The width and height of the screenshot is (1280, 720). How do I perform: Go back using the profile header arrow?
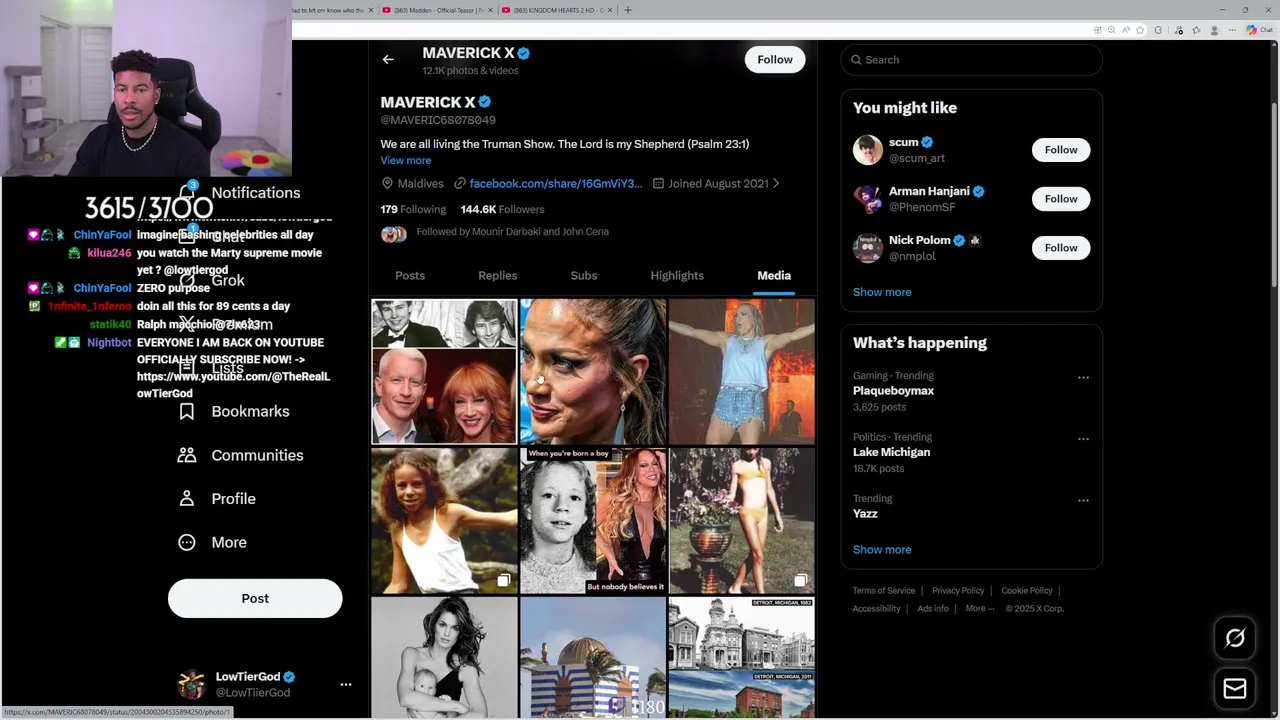coord(388,60)
